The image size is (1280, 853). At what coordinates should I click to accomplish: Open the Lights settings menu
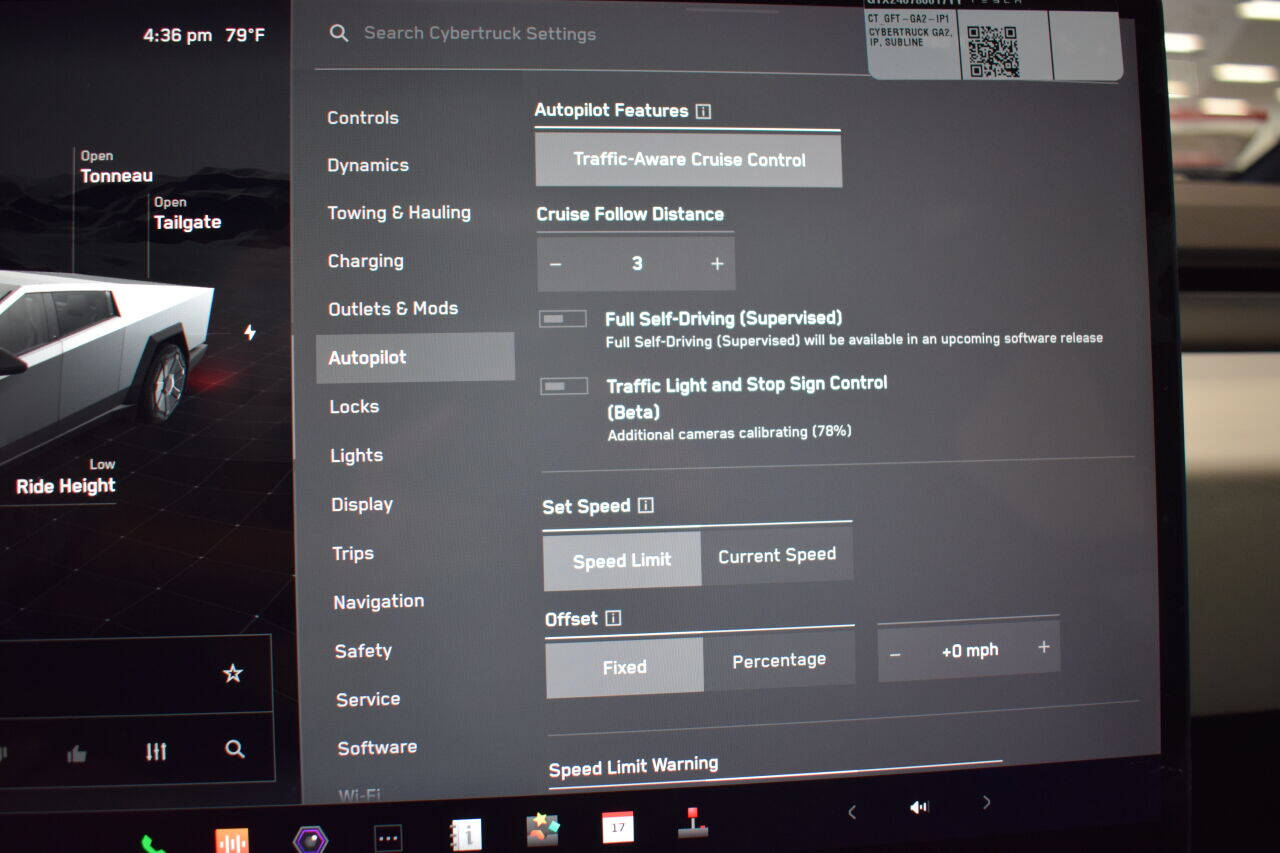point(356,455)
